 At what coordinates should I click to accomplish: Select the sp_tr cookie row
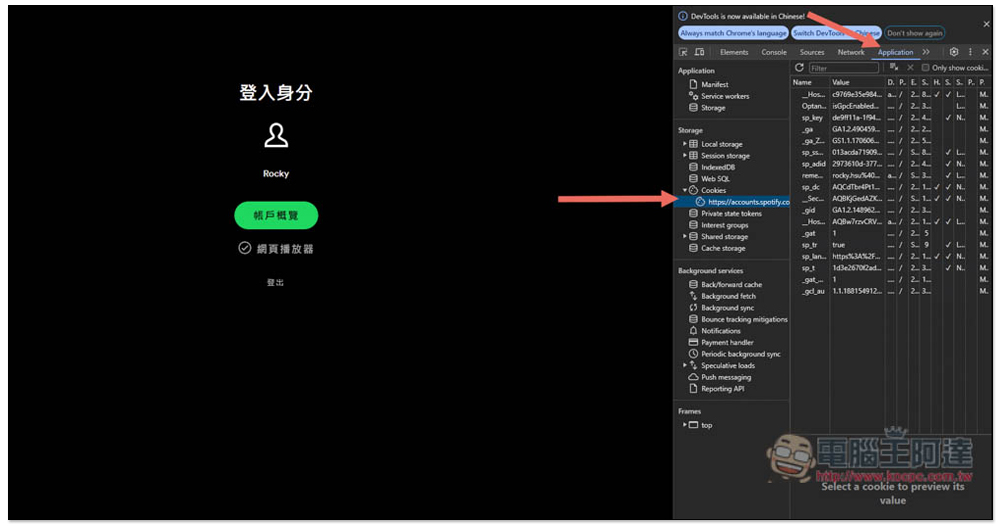pyautogui.click(x=890, y=245)
